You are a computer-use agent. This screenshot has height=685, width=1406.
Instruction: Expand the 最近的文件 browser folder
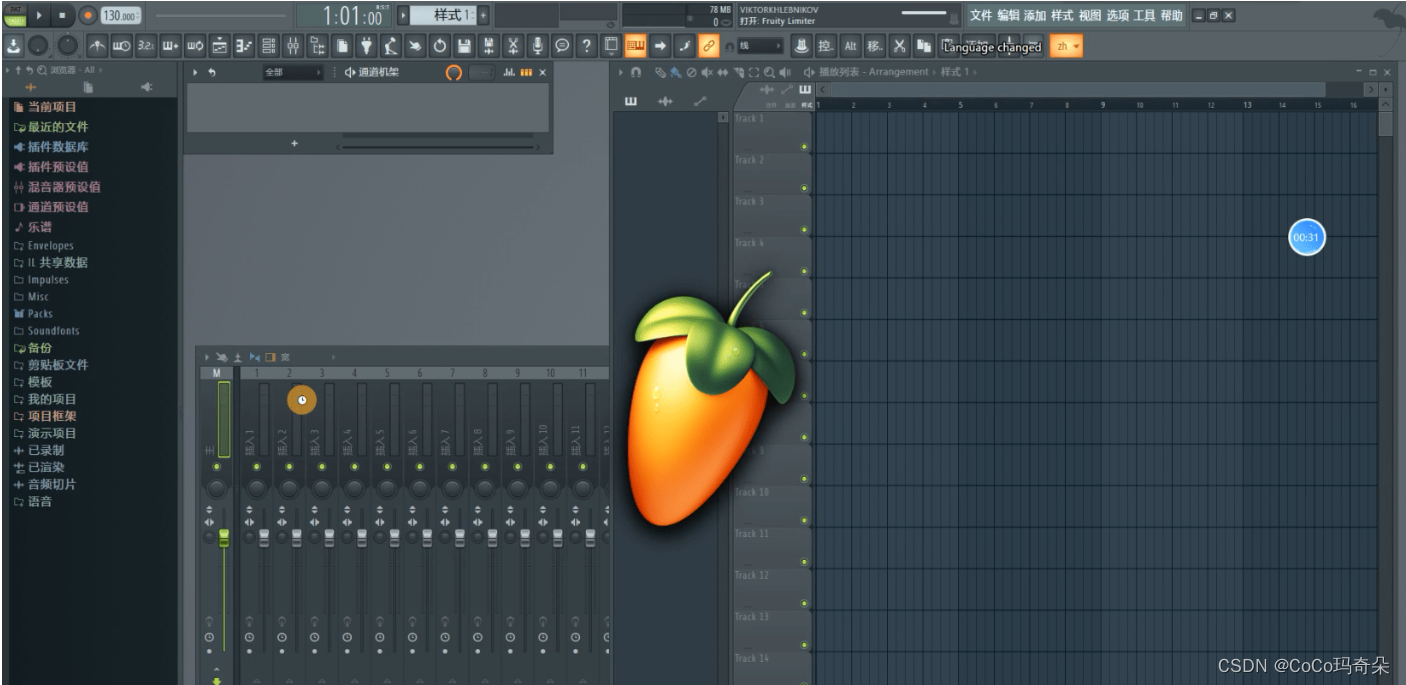51,127
